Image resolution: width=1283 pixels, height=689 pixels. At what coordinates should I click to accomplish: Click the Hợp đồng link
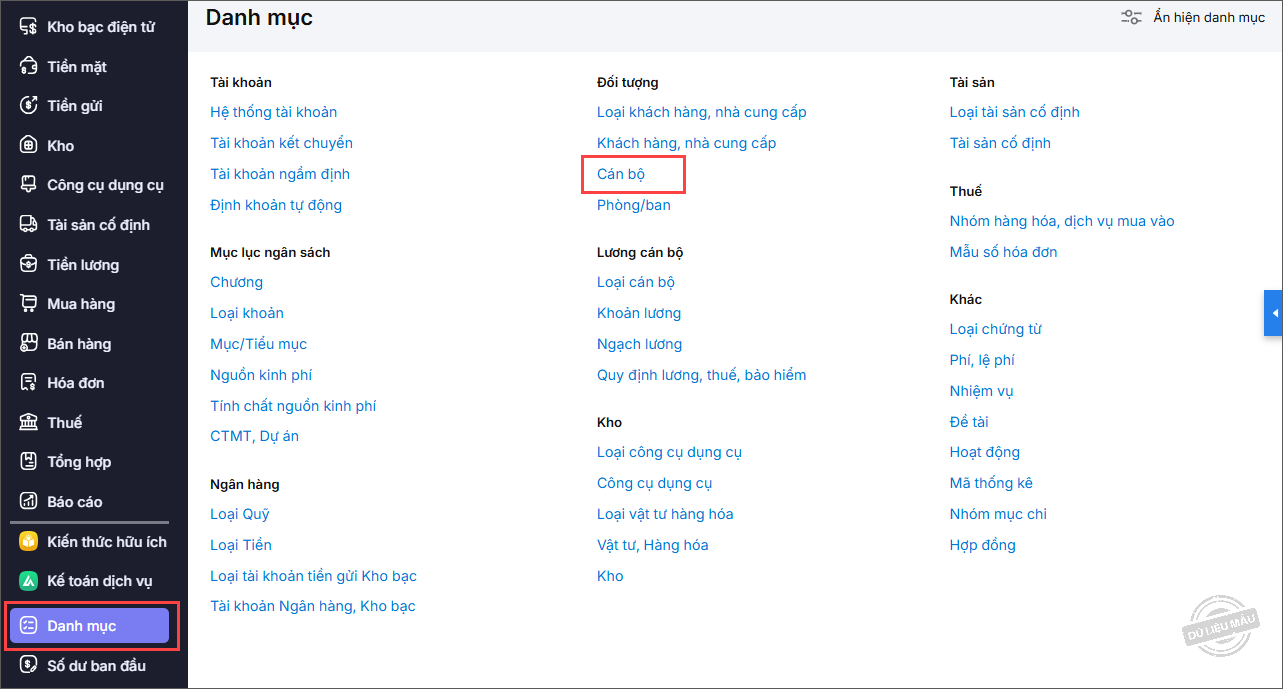coord(983,545)
